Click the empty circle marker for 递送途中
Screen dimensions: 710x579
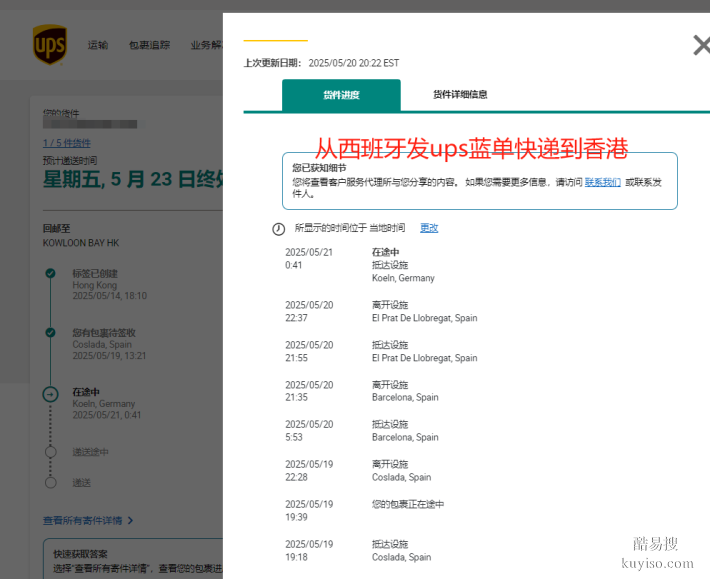51,452
